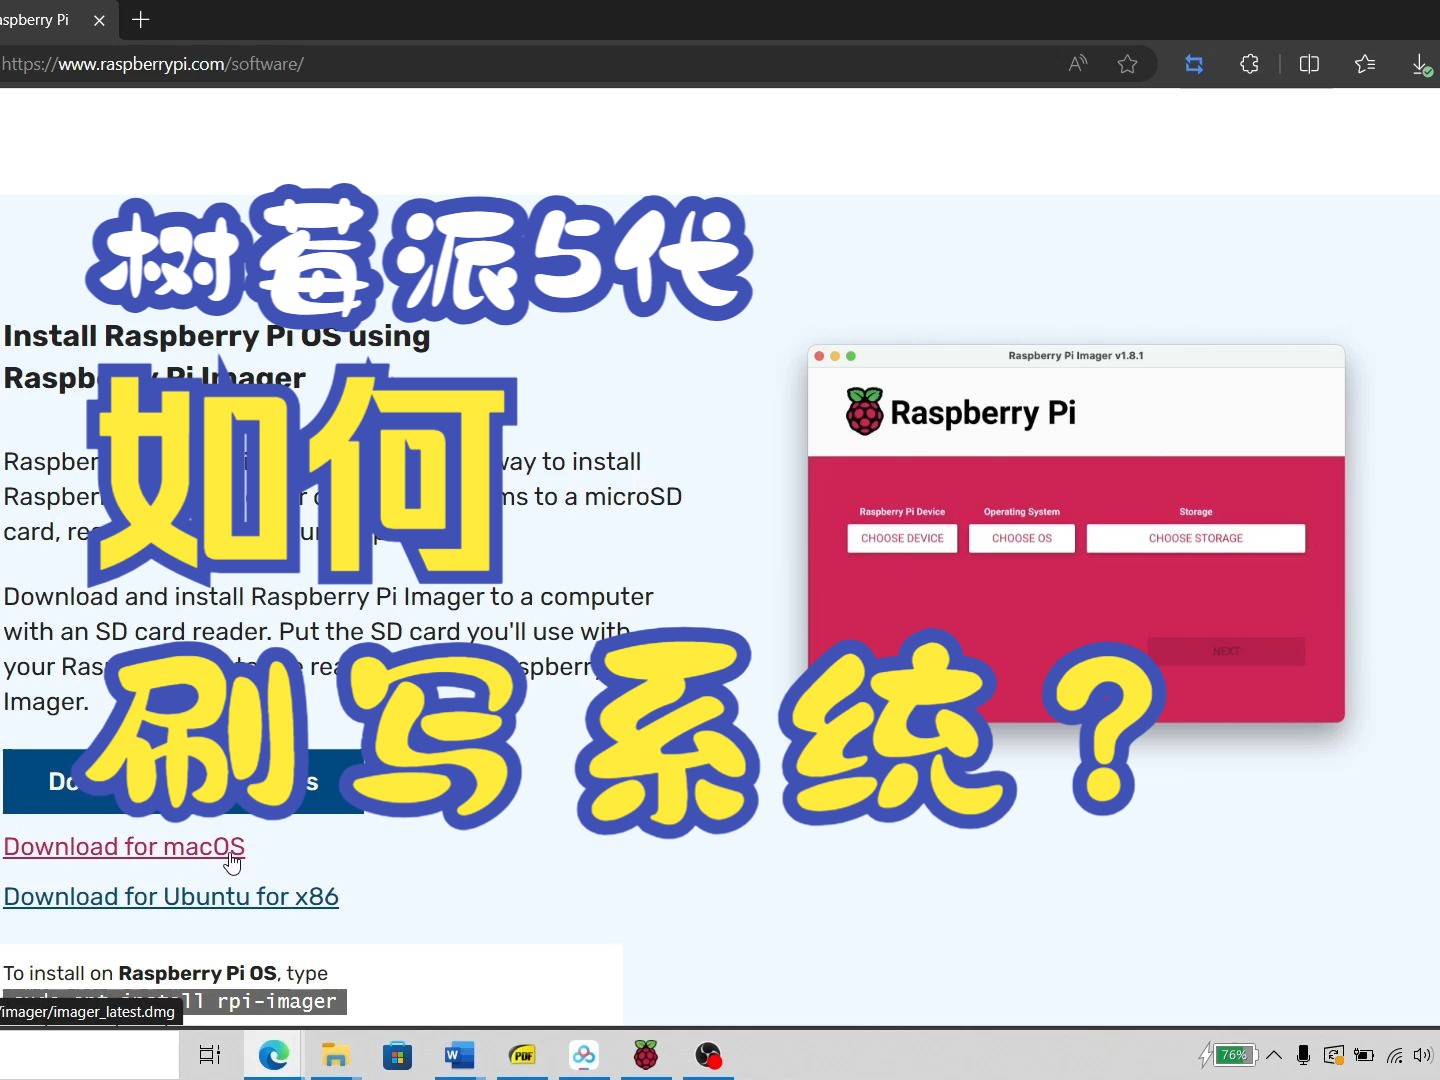Click the 'Install Raspberry Pi OS using' heading
Screen dimensions: 1440x1080
pyautogui.click(x=217, y=336)
